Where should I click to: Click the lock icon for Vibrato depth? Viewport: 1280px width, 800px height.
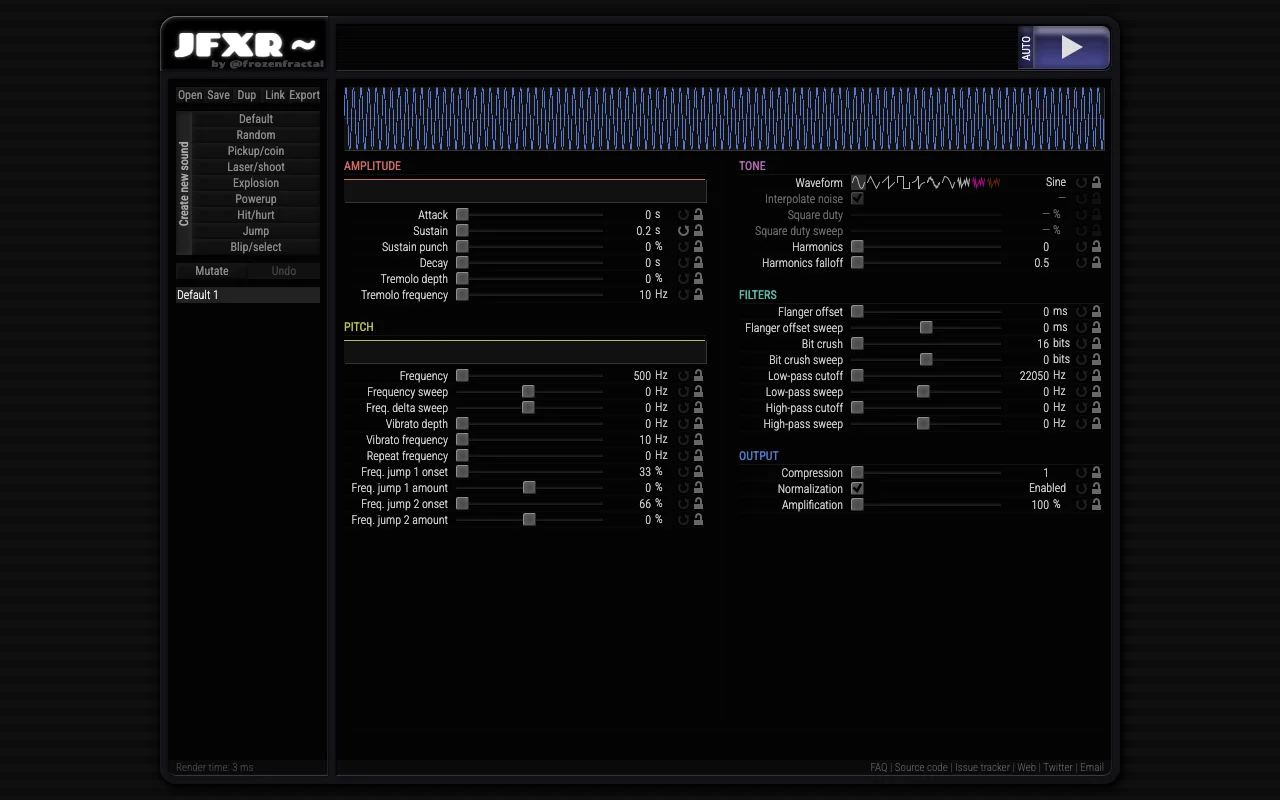click(x=698, y=424)
